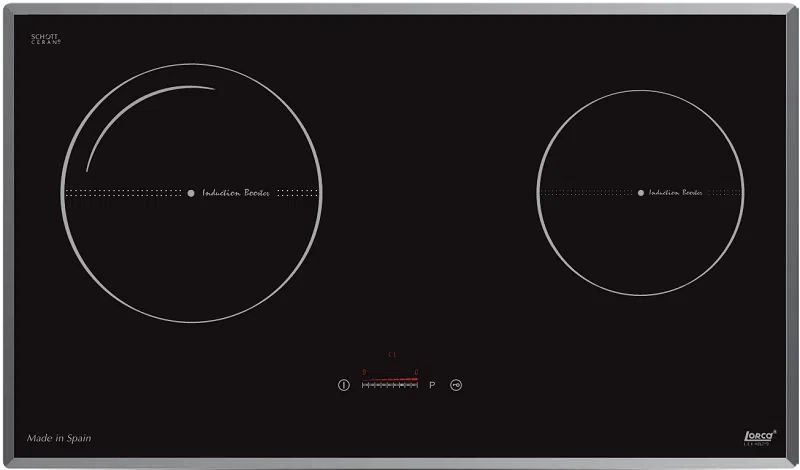Tap the child lock key icon
Screen dimensions: 800x470
click(456, 385)
